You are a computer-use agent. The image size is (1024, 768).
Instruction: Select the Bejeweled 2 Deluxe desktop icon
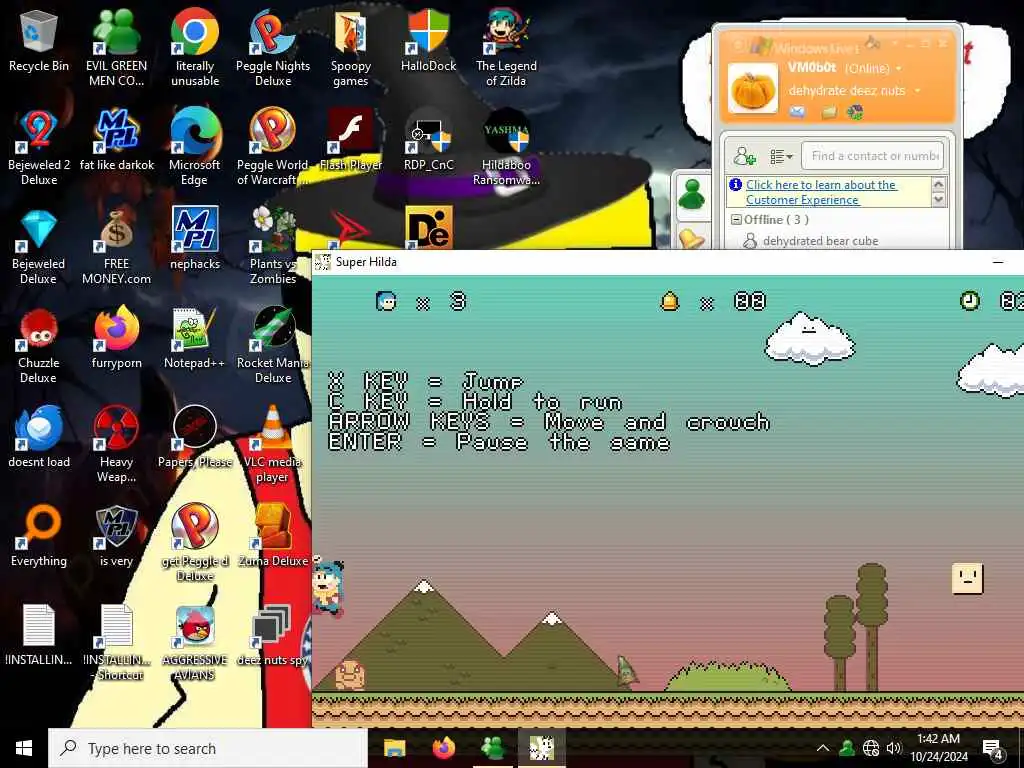click(x=39, y=147)
